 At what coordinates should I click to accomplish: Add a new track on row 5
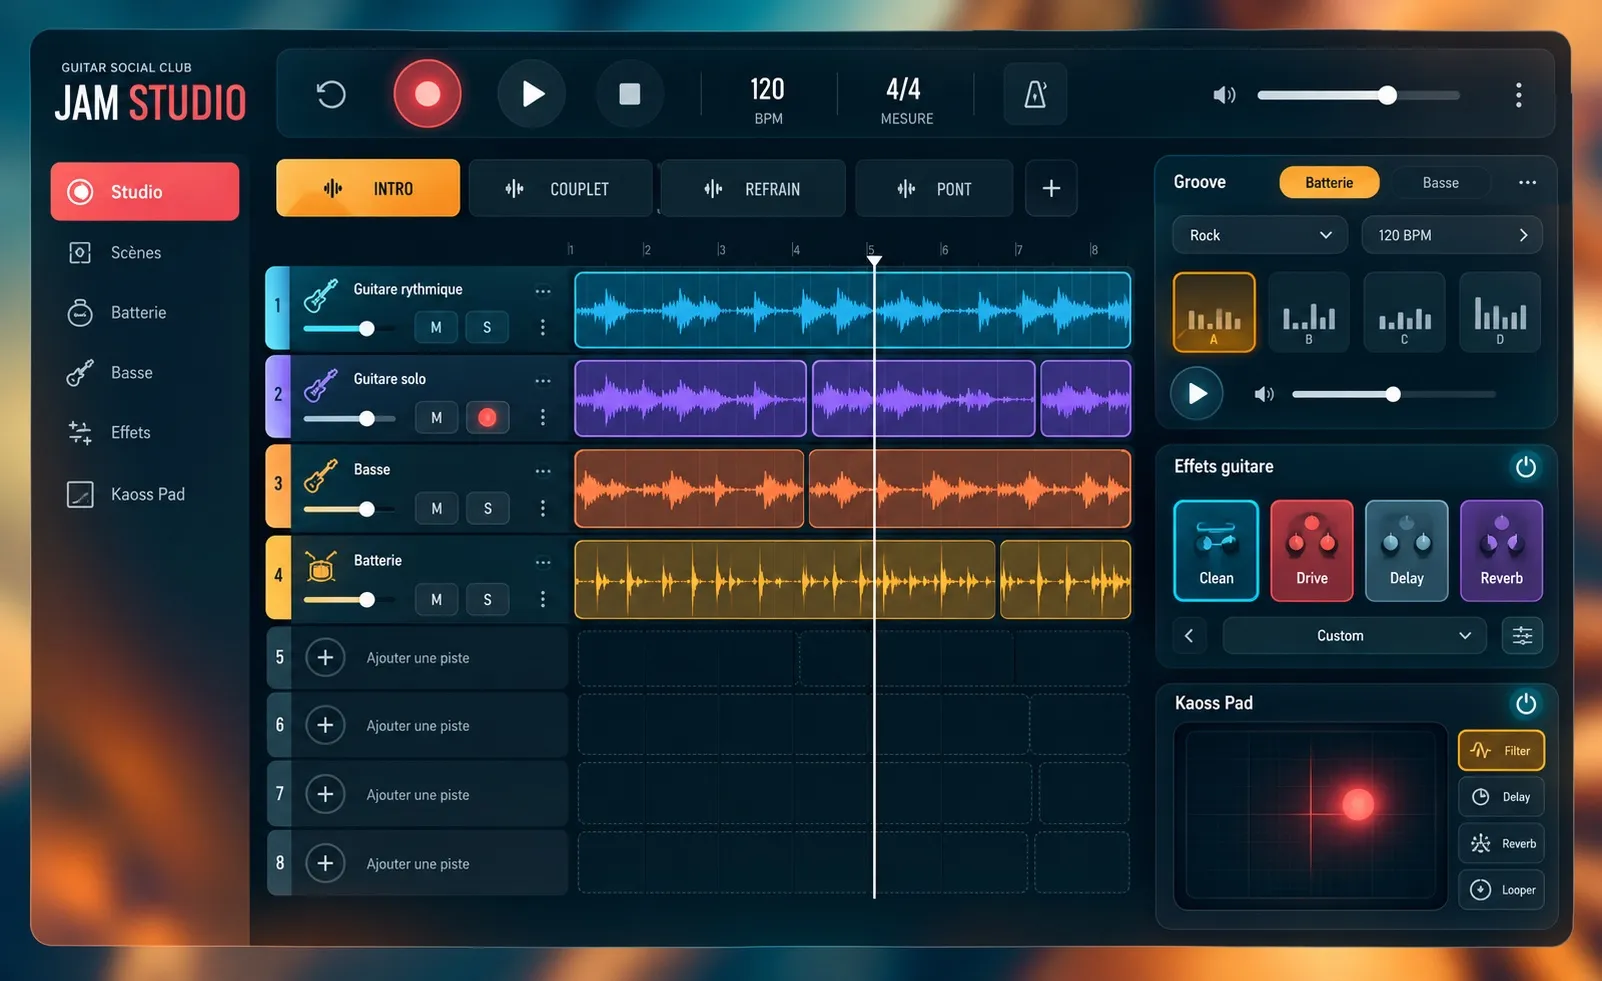pos(325,658)
